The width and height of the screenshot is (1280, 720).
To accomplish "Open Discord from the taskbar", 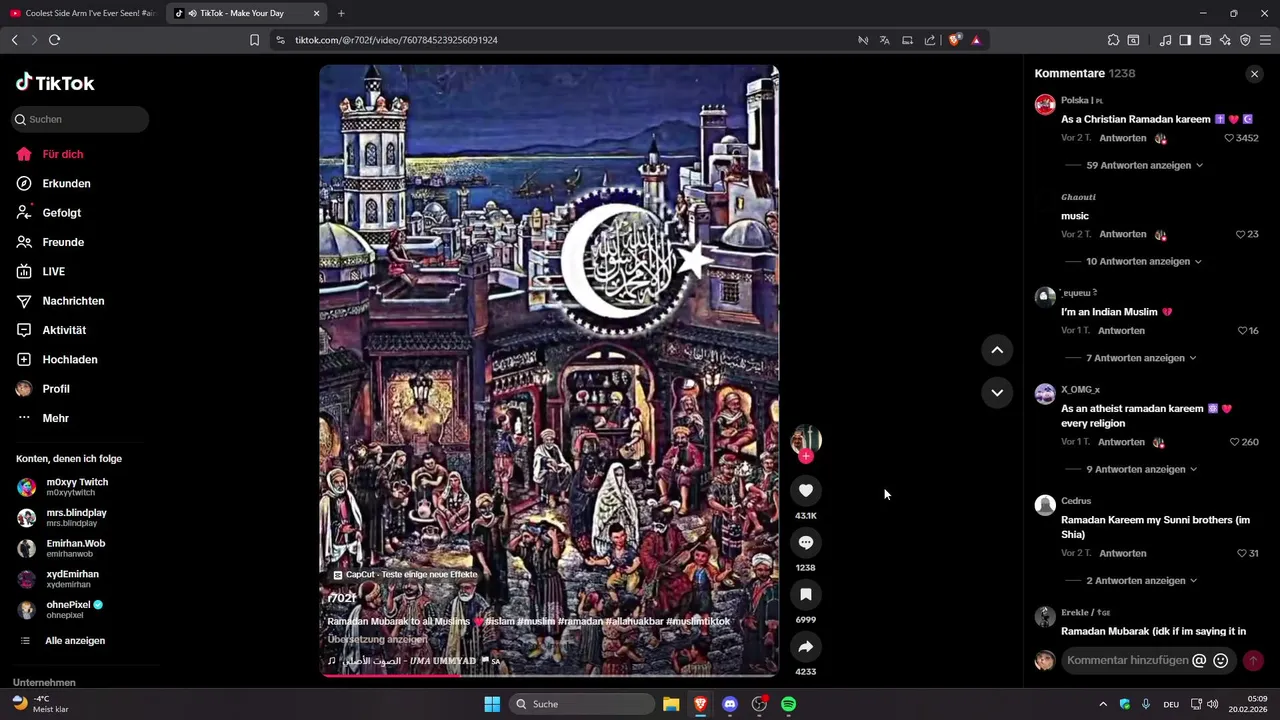I will click(730, 704).
